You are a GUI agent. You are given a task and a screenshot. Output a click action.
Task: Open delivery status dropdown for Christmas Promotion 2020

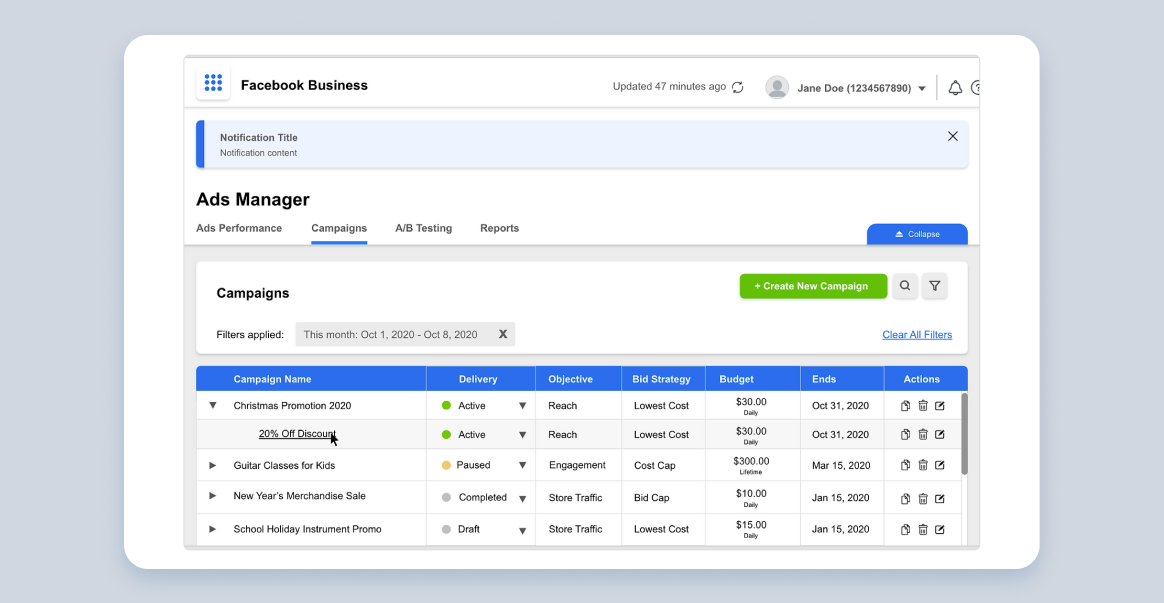[522, 406]
